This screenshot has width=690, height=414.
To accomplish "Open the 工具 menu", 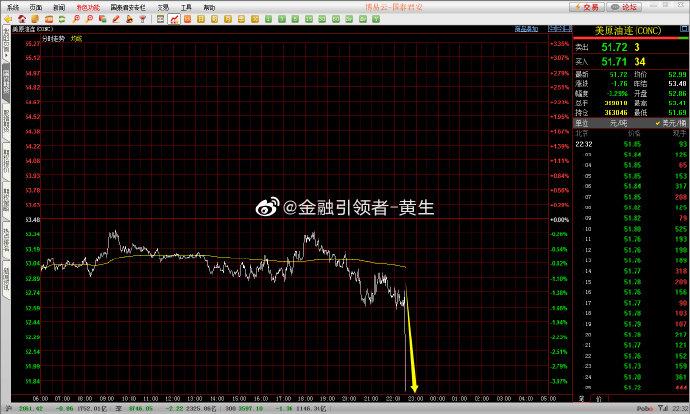I will coord(186,6).
